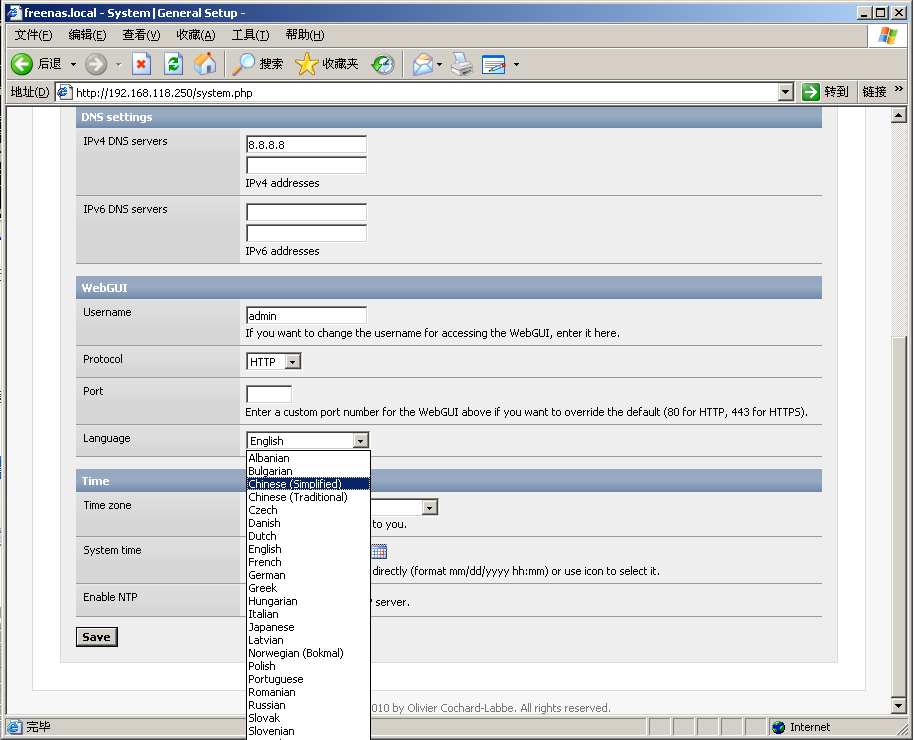This screenshot has width=914, height=740.
Task: Click the page scrollbar up arrow
Action: point(898,115)
